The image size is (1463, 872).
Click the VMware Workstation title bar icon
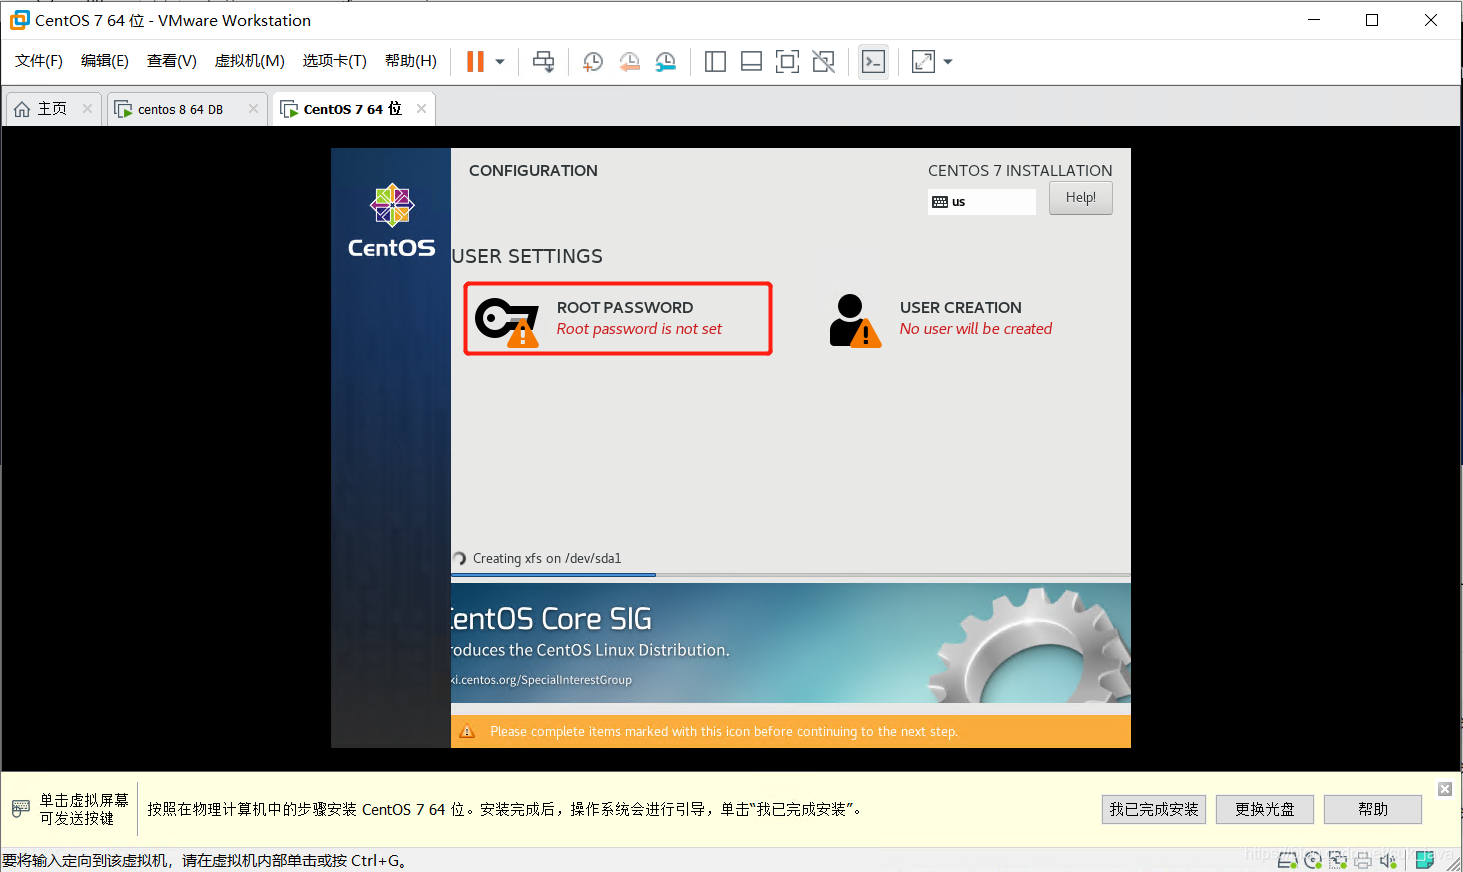coord(19,20)
